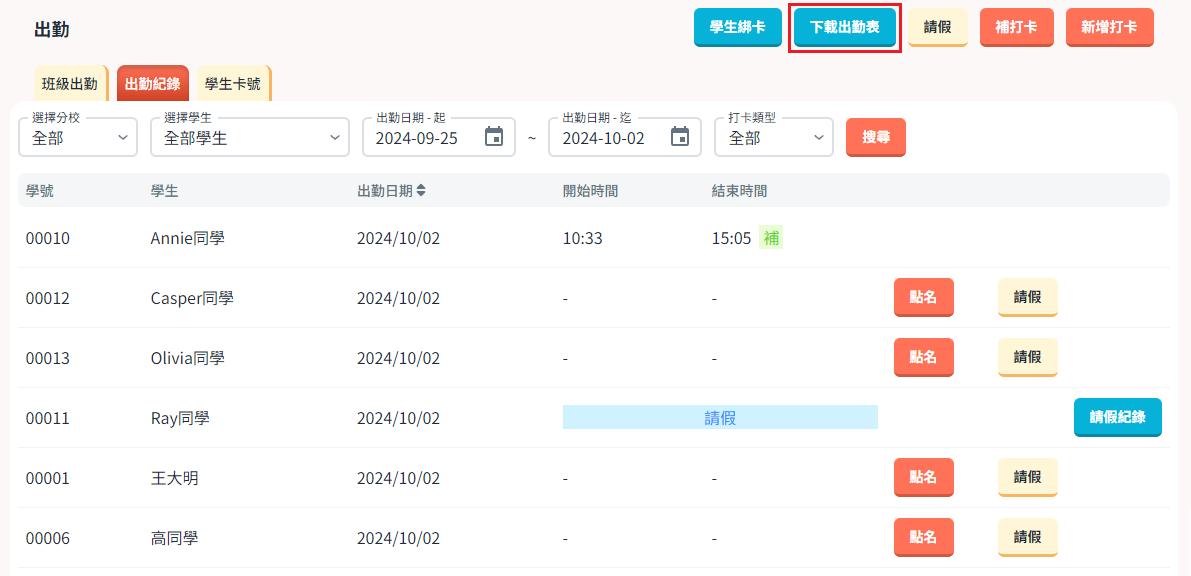Click the 補 tag on Annie's row
The image size is (1191, 576).
point(771,238)
